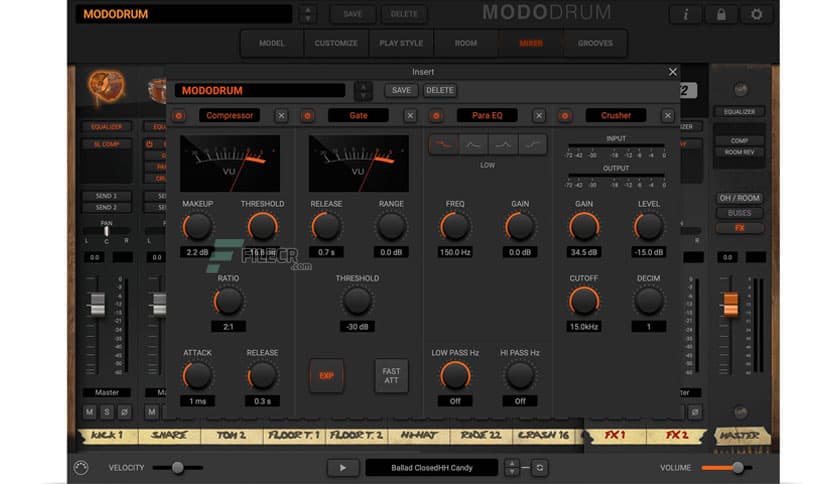Click the VELOCITY slider handle

[178, 468]
